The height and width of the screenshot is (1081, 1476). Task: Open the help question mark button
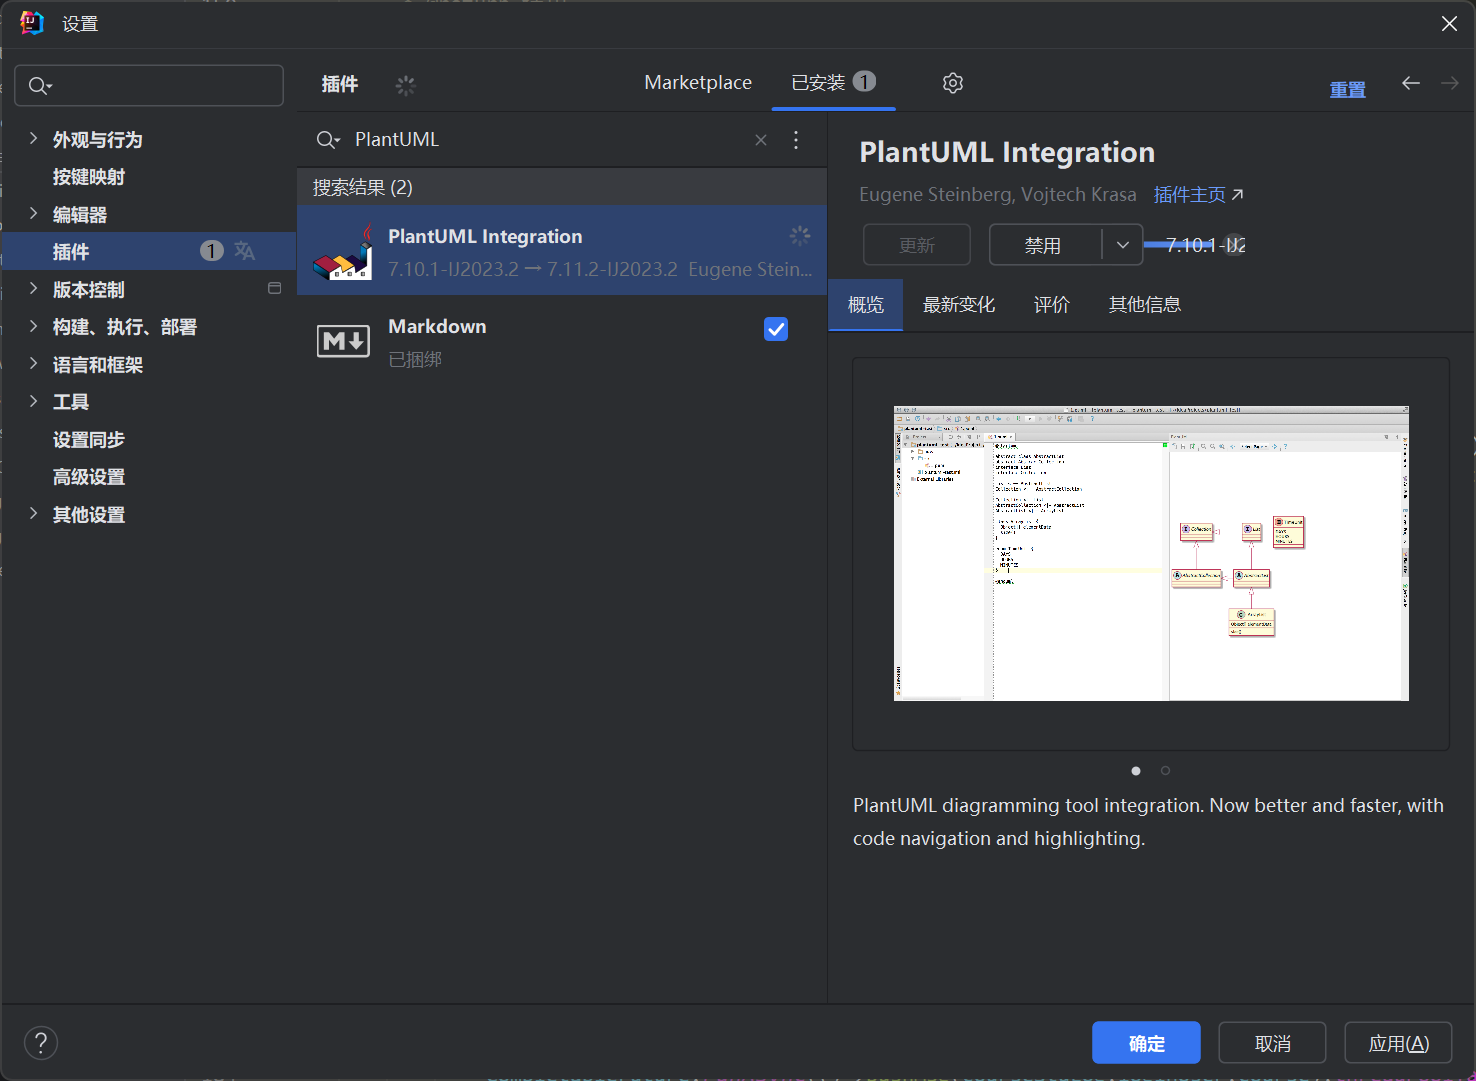tap(41, 1043)
